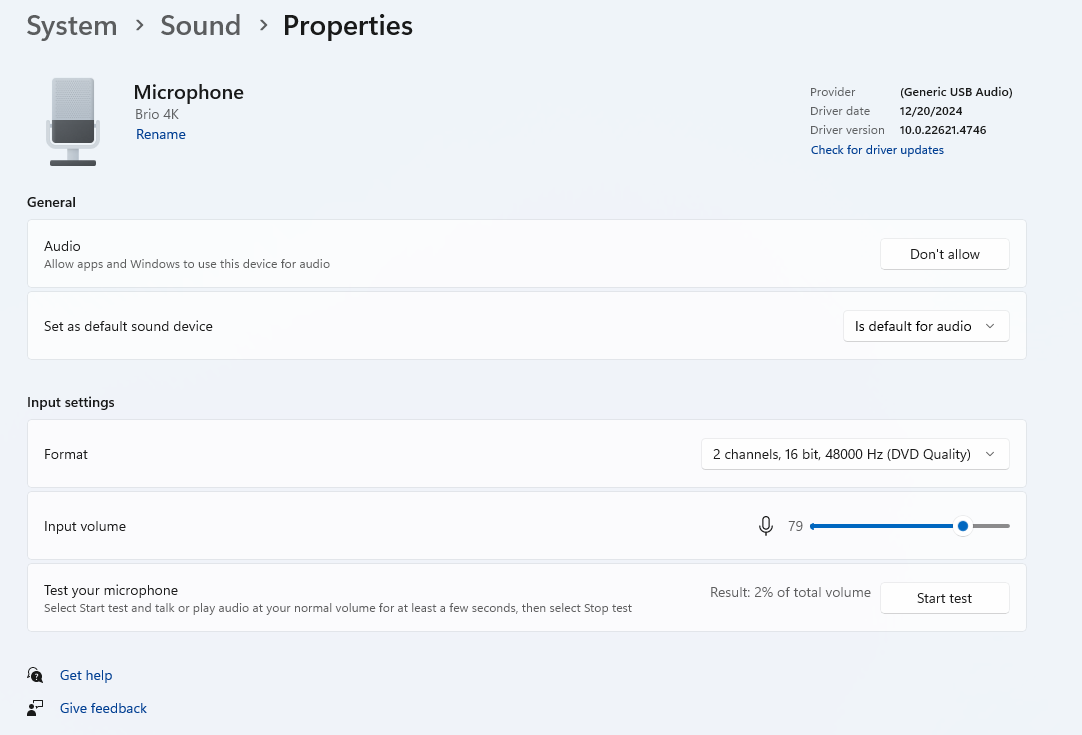Click the chevron after System breadcrumb
The image size is (1082, 735).
coord(138,26)
